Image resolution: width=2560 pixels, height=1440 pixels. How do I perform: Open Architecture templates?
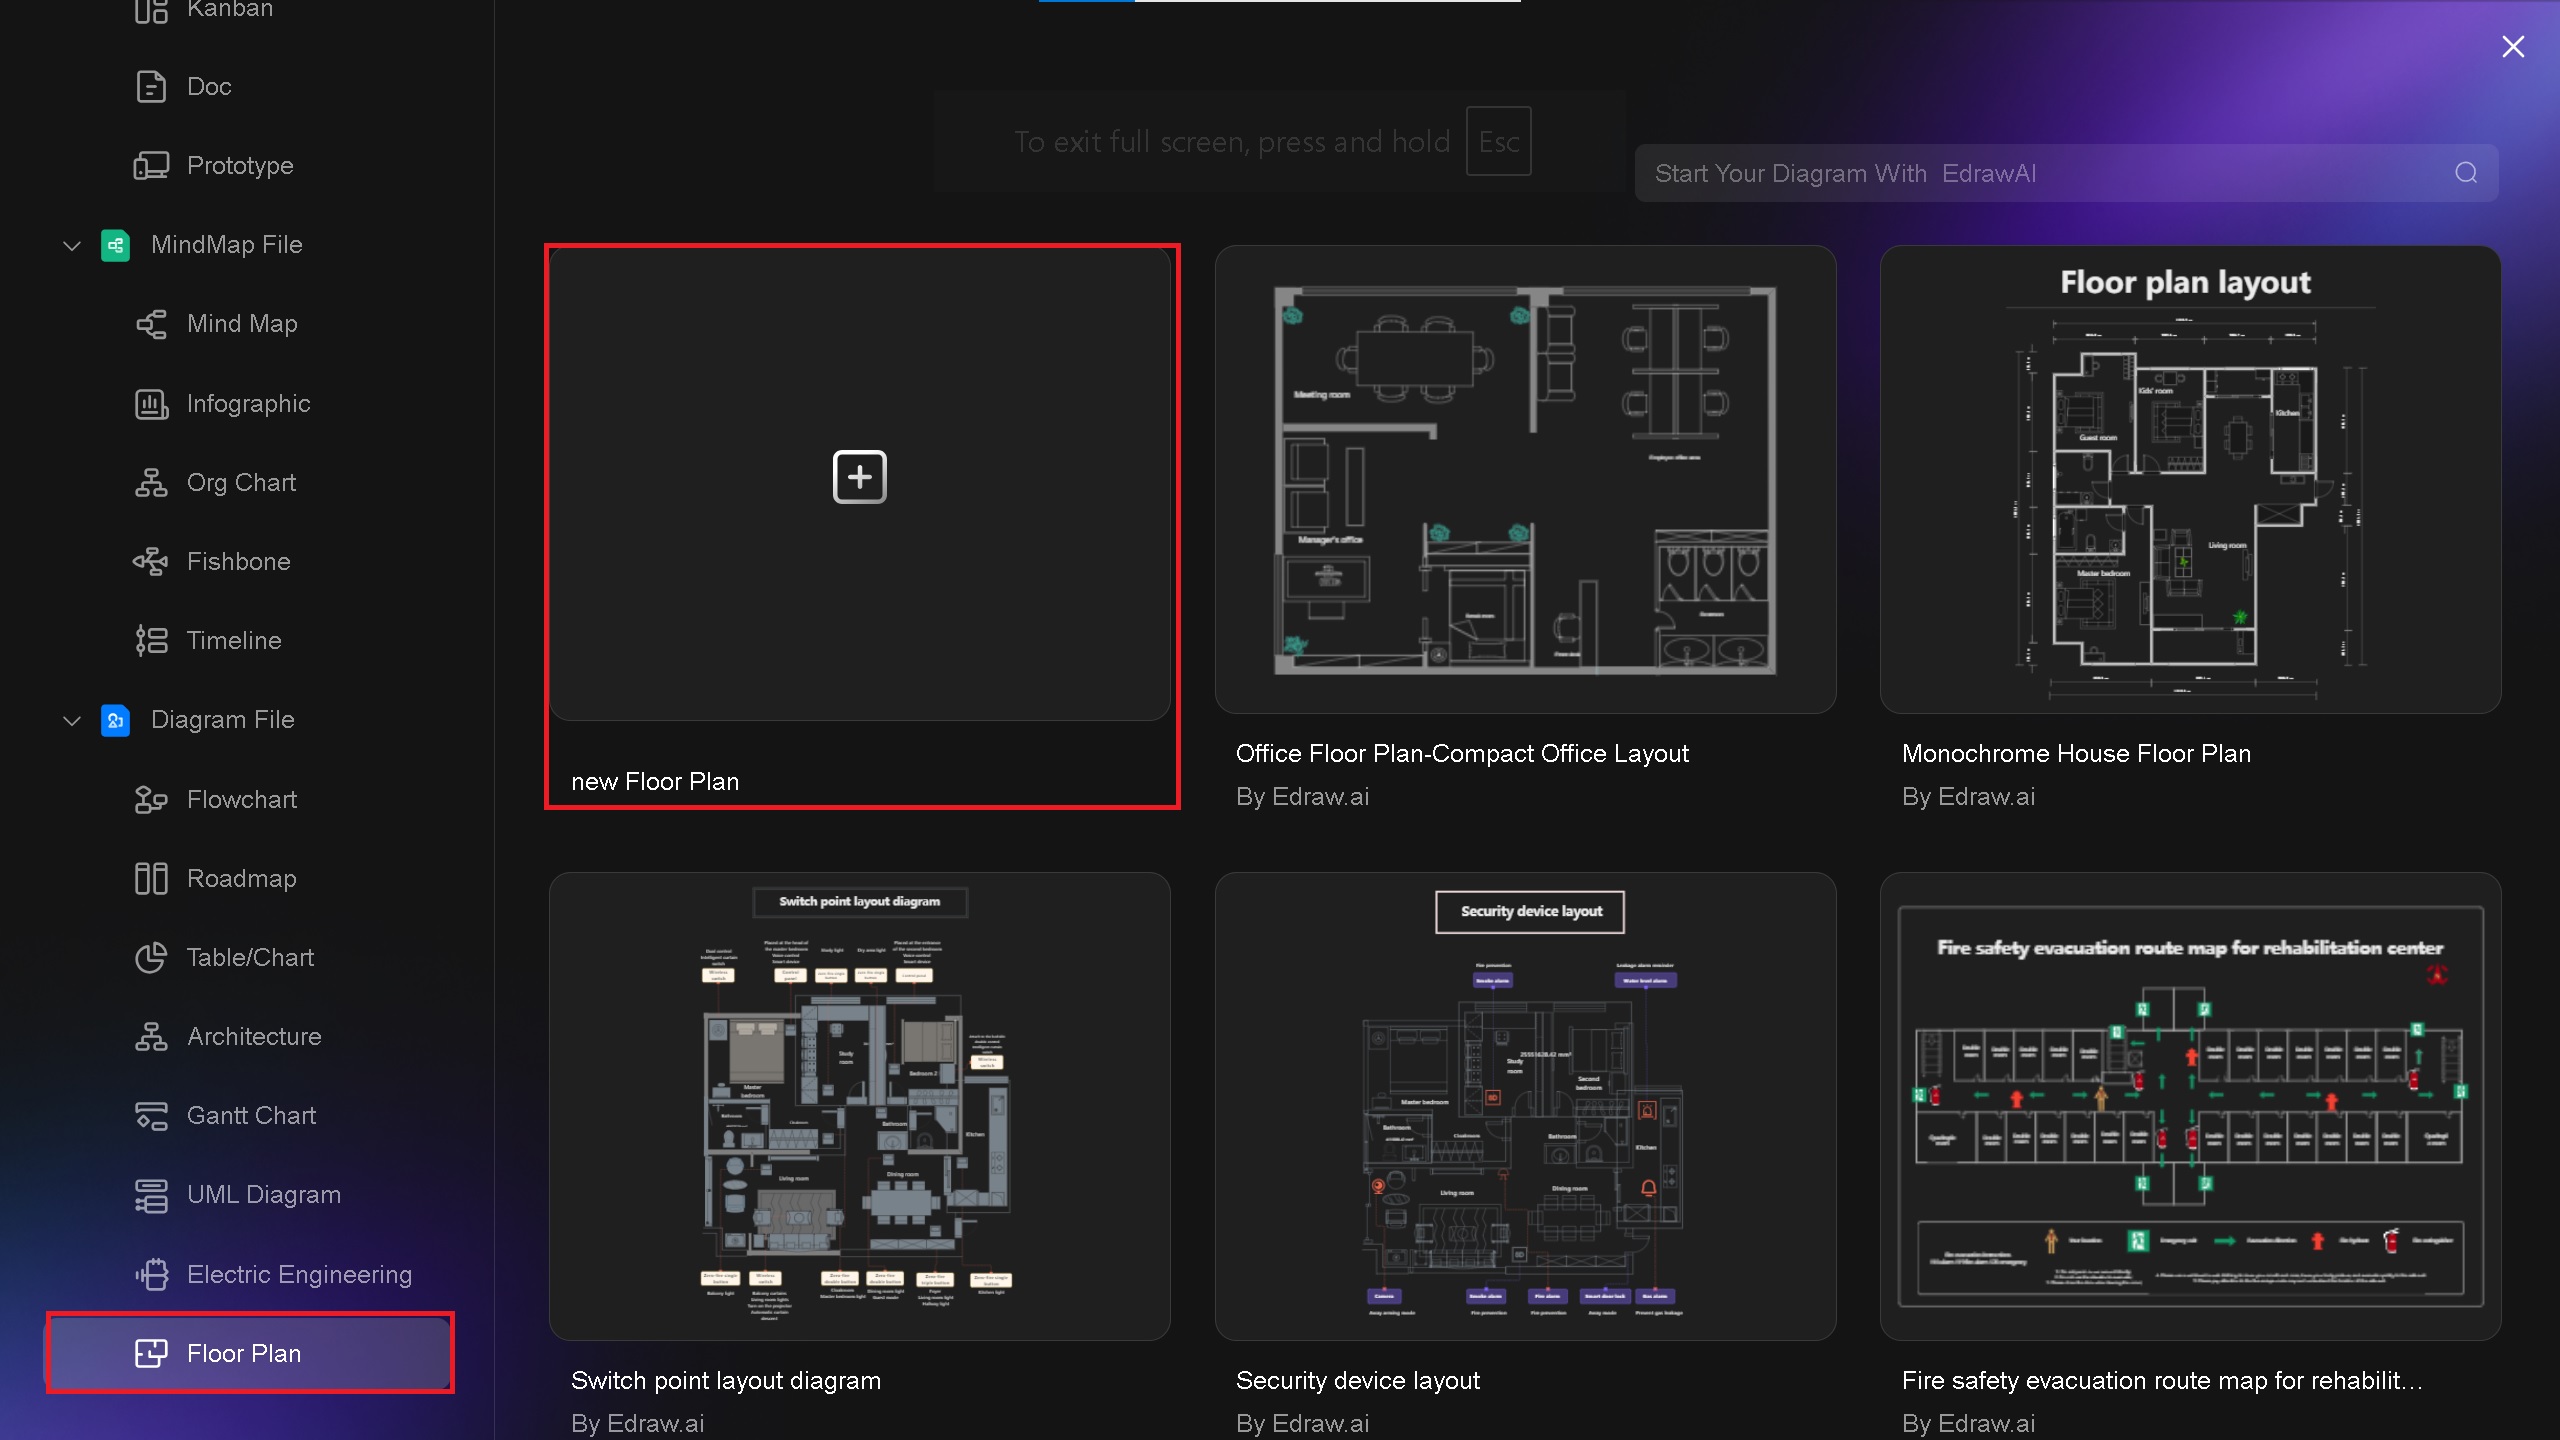pyautogui.click(x=250, y=1037)
